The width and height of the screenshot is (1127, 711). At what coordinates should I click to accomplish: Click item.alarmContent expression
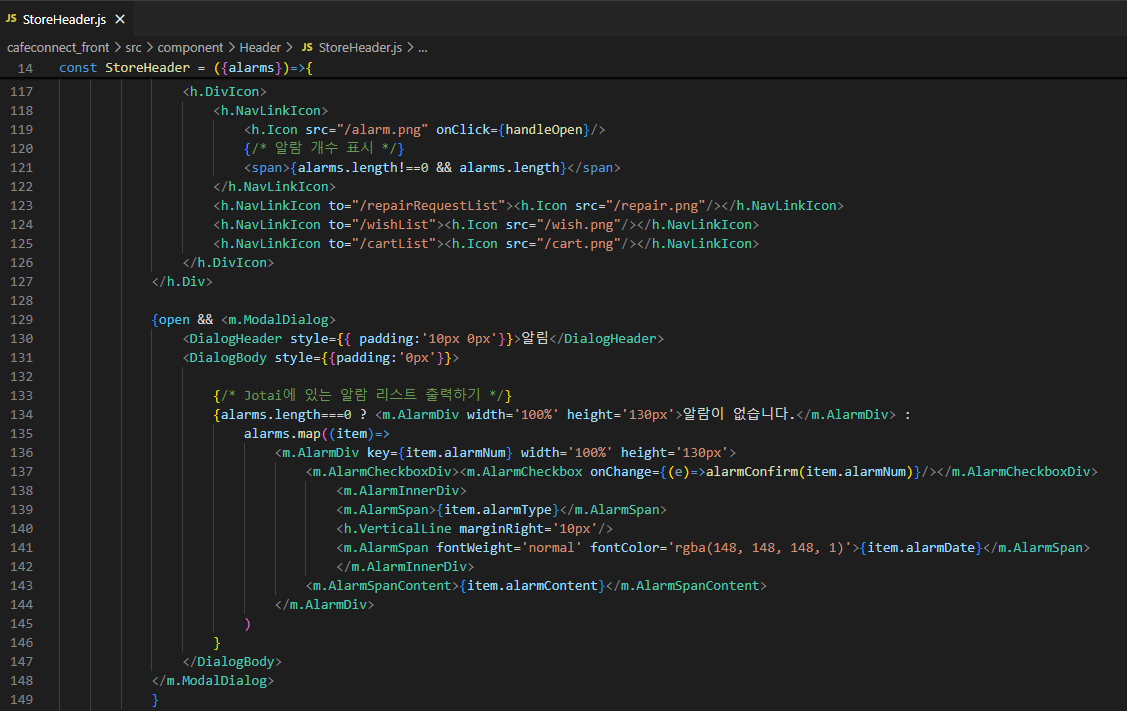coord(532,586)
